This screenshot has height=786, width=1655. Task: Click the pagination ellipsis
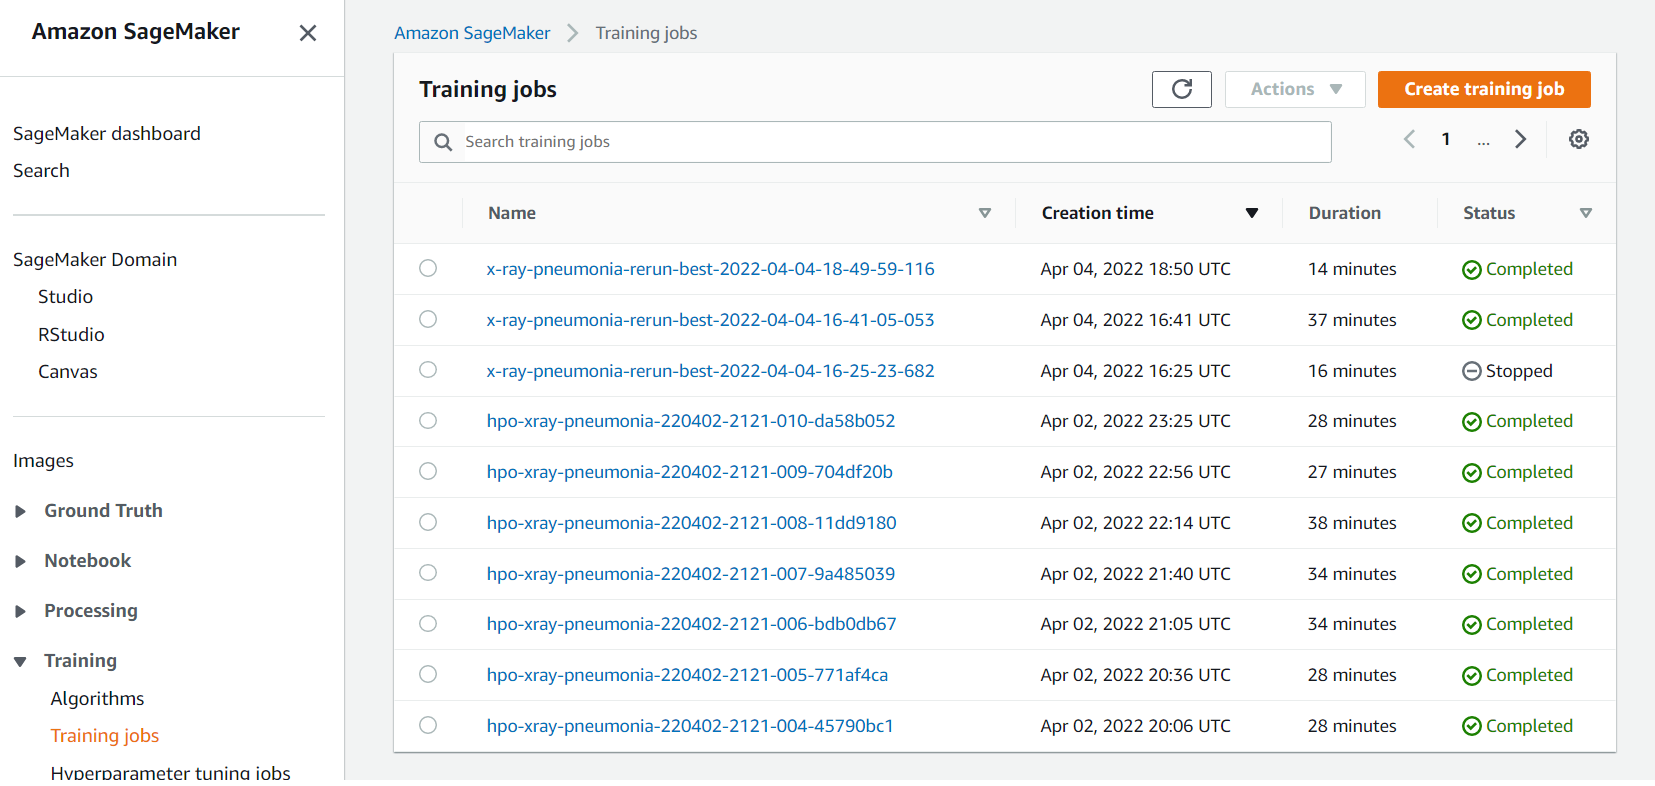pos(1483,141)
